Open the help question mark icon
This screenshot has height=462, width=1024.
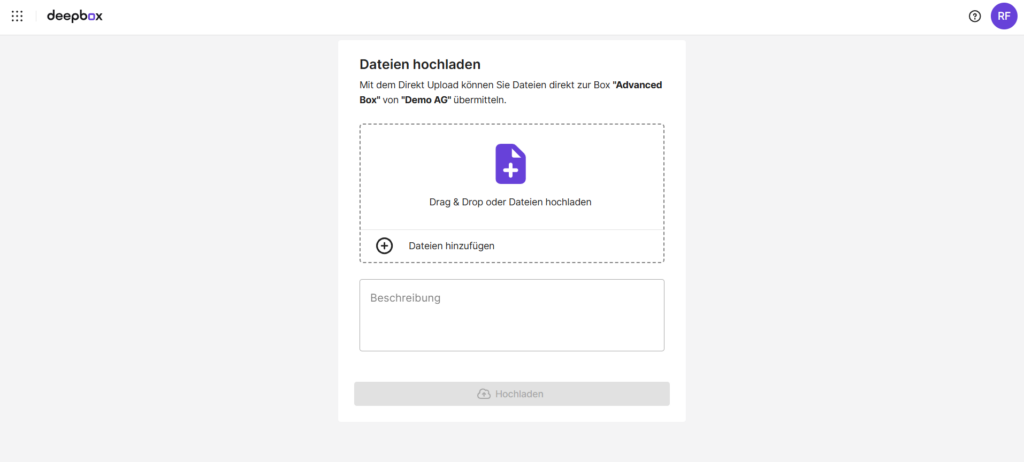tap(974, 16)
